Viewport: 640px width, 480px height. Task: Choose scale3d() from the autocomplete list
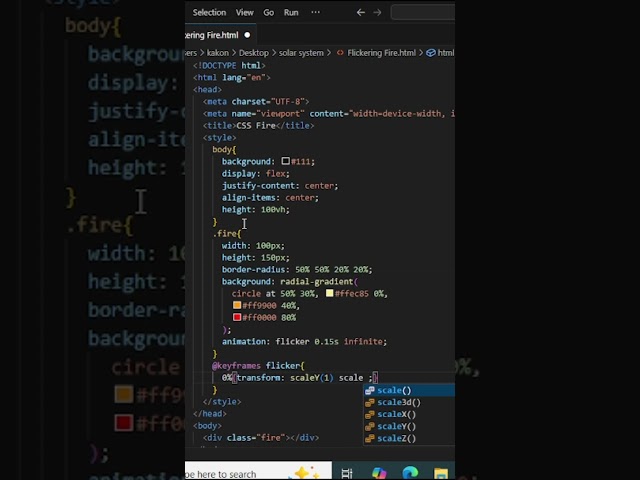pos(409,402)
